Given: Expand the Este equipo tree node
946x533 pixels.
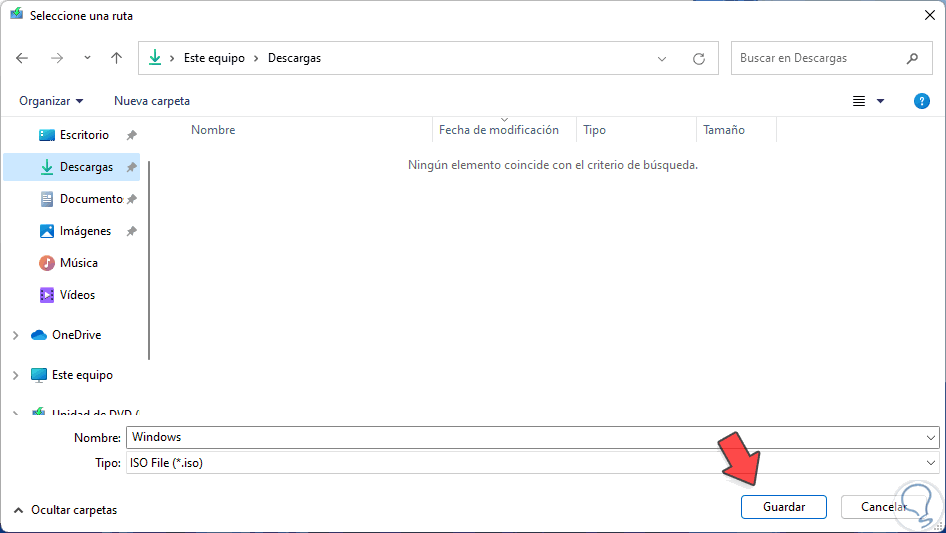Looking at the screenshot, I should tap(16, 375).
